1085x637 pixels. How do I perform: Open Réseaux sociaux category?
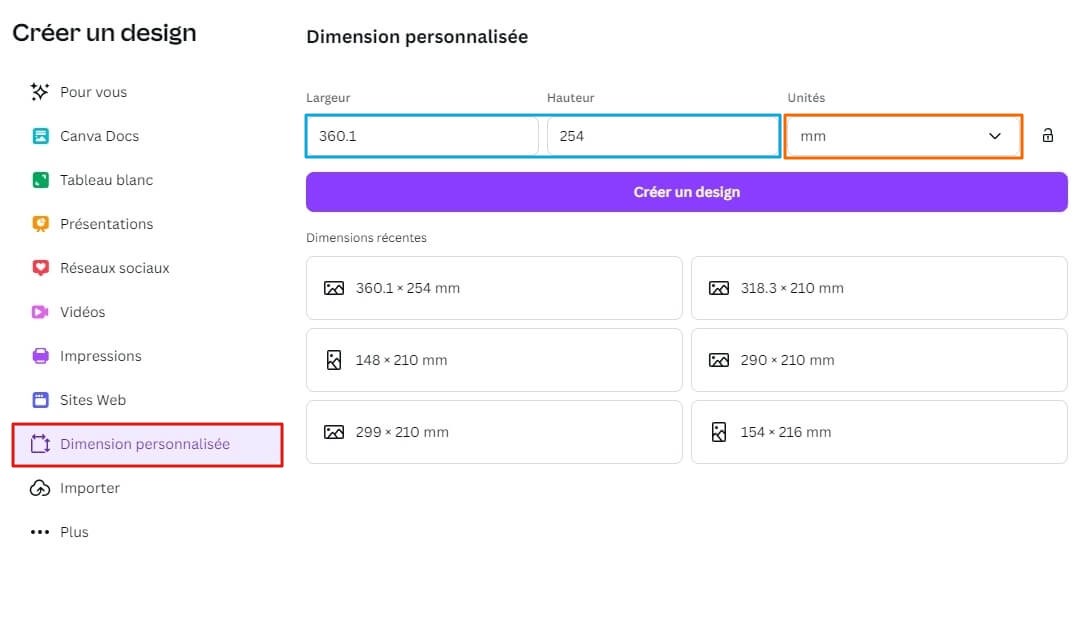[147, 268]
